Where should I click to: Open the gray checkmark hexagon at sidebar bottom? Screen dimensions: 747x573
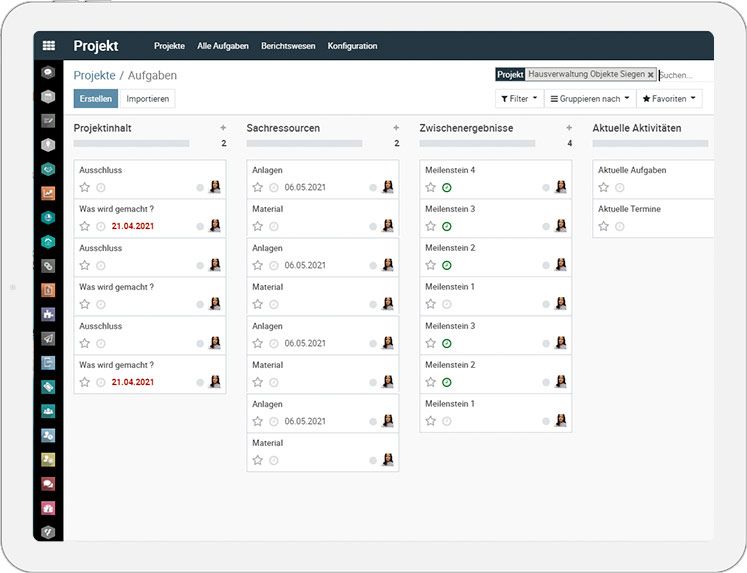click(48, 532)
